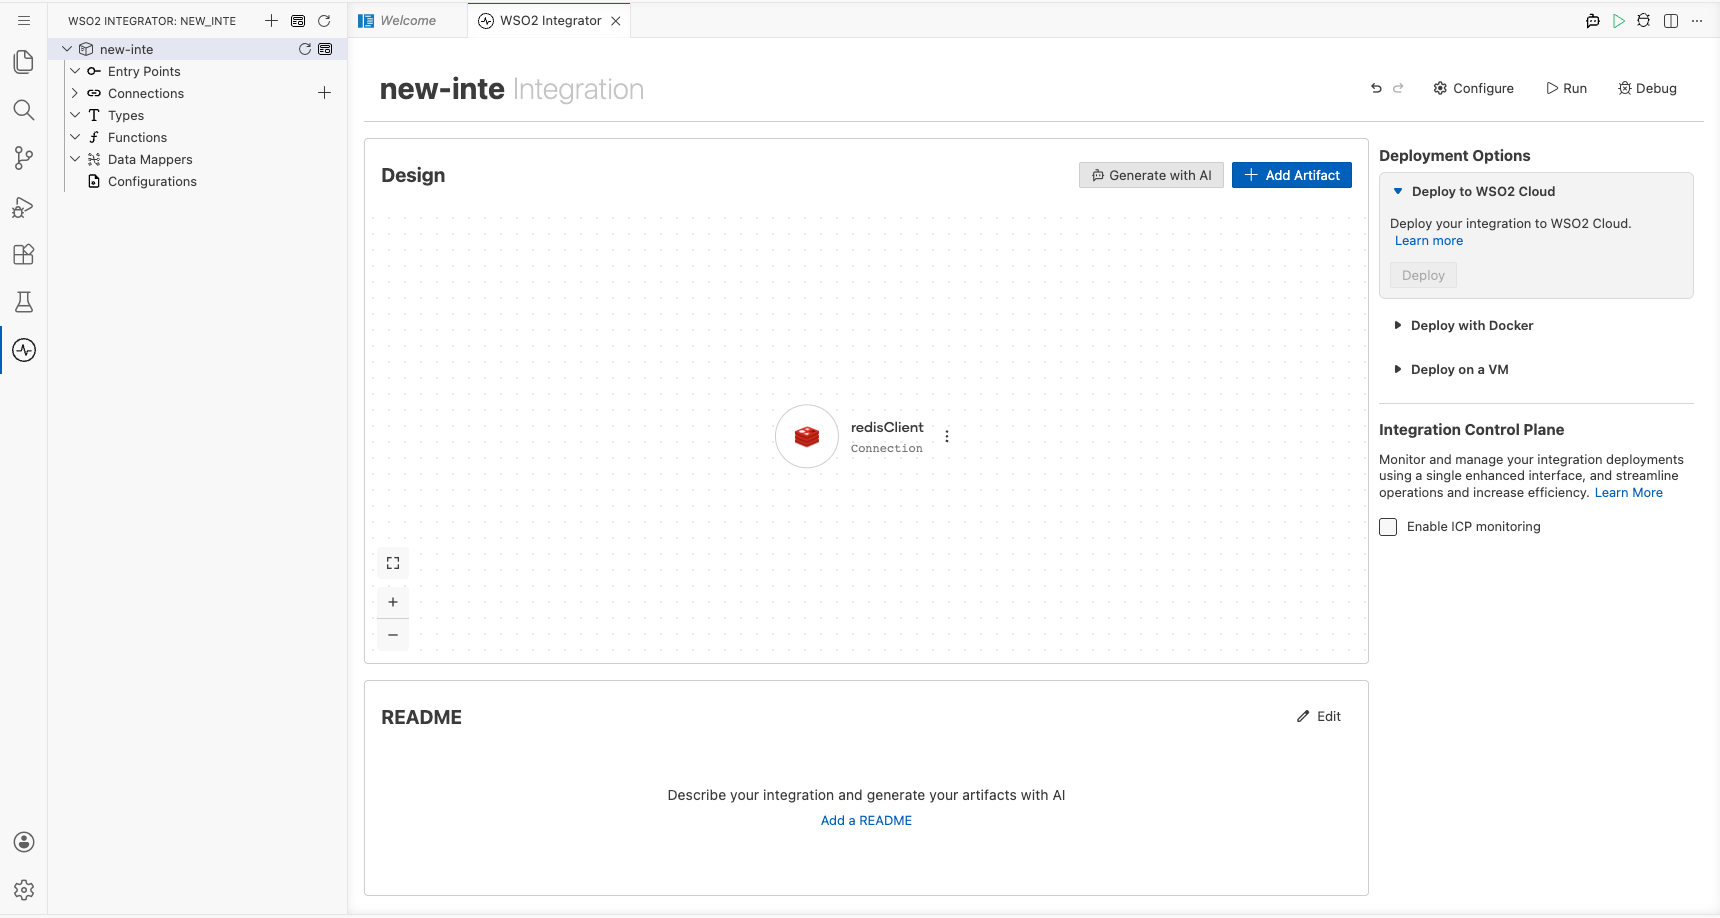Switch to the Welcome tab
Screen dimensions: 1720x918
[408, 20]
